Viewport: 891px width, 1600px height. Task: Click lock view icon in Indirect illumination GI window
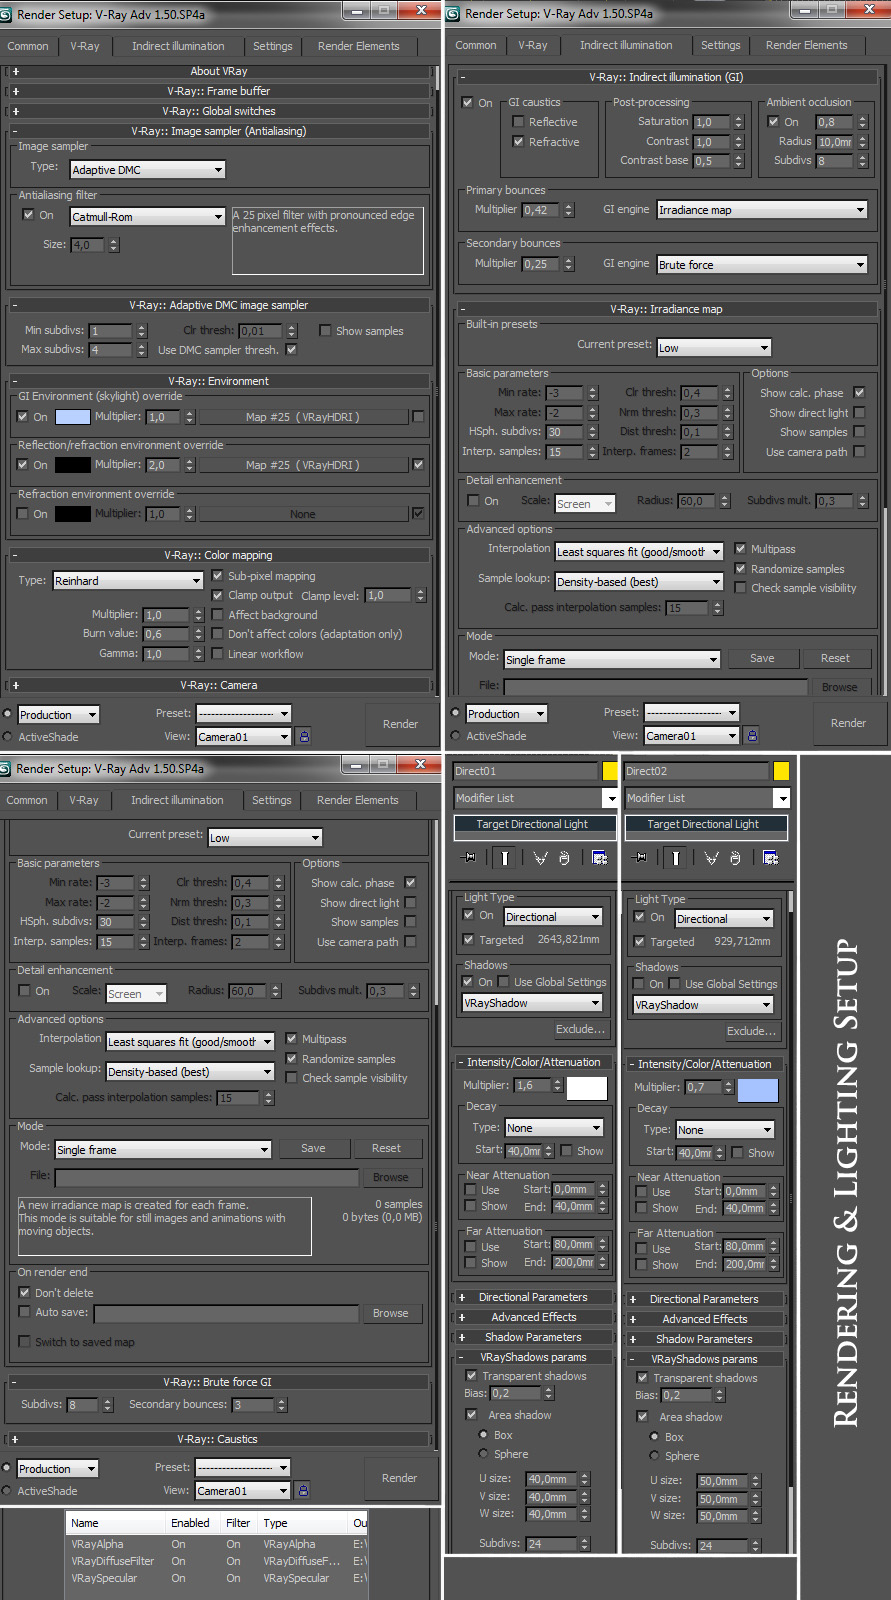click(752, 735)
